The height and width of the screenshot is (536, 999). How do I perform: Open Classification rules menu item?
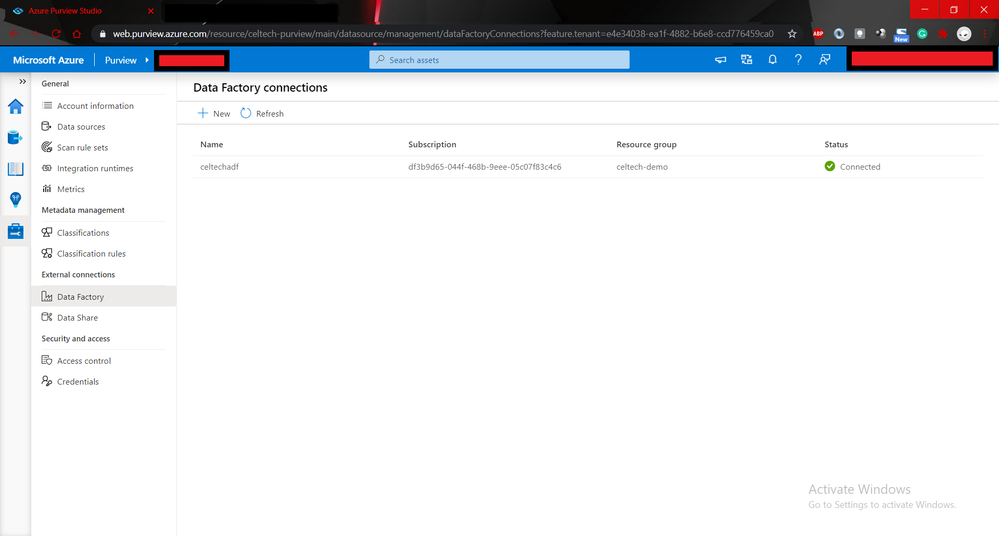click(91, 254)
